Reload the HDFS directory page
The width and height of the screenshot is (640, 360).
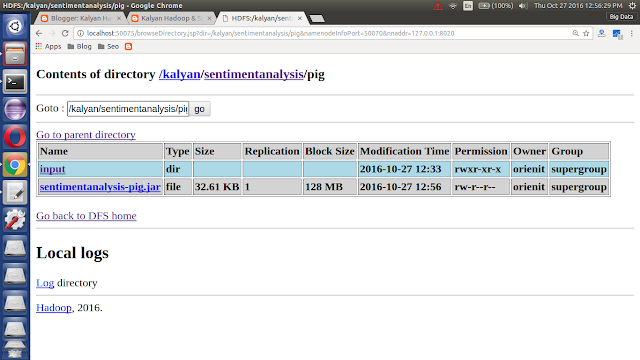[65, 33]
